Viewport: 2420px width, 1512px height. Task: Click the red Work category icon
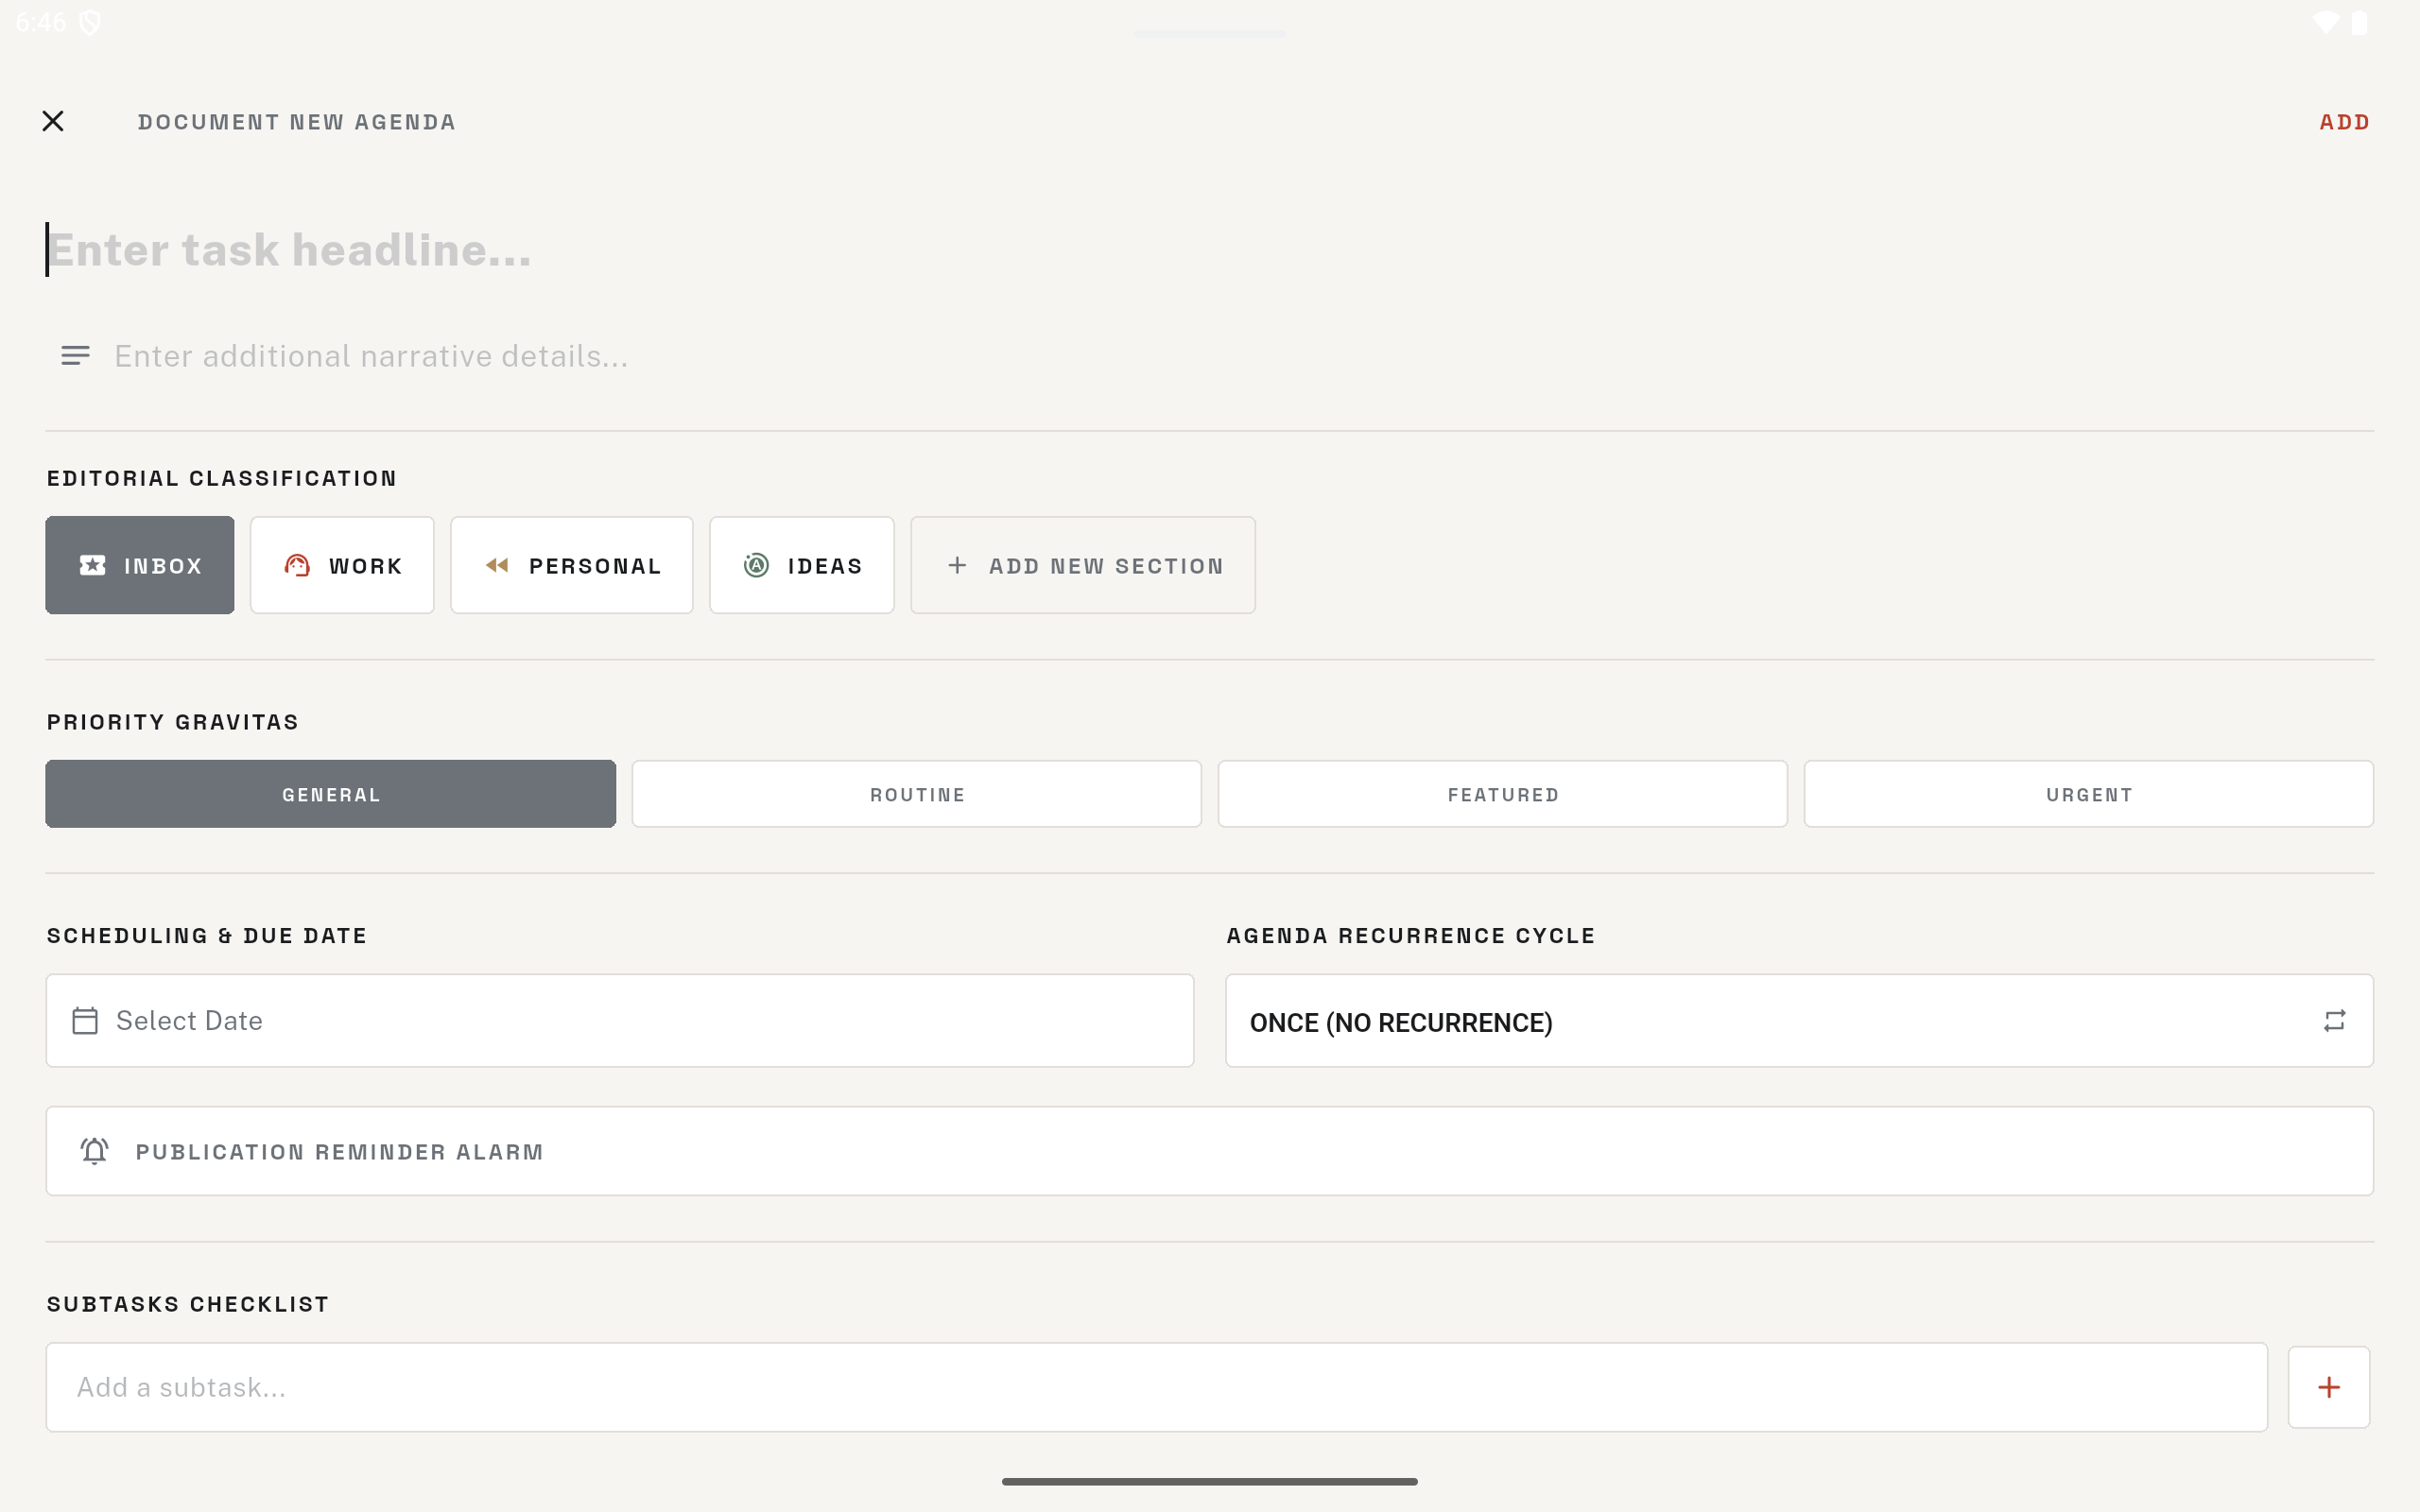[297, 565]
